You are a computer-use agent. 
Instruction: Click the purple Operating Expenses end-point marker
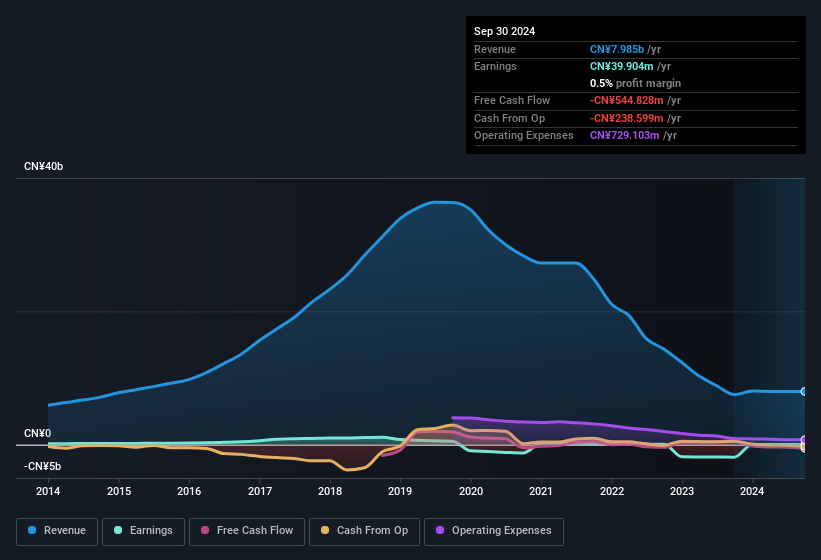pos(804,440)
